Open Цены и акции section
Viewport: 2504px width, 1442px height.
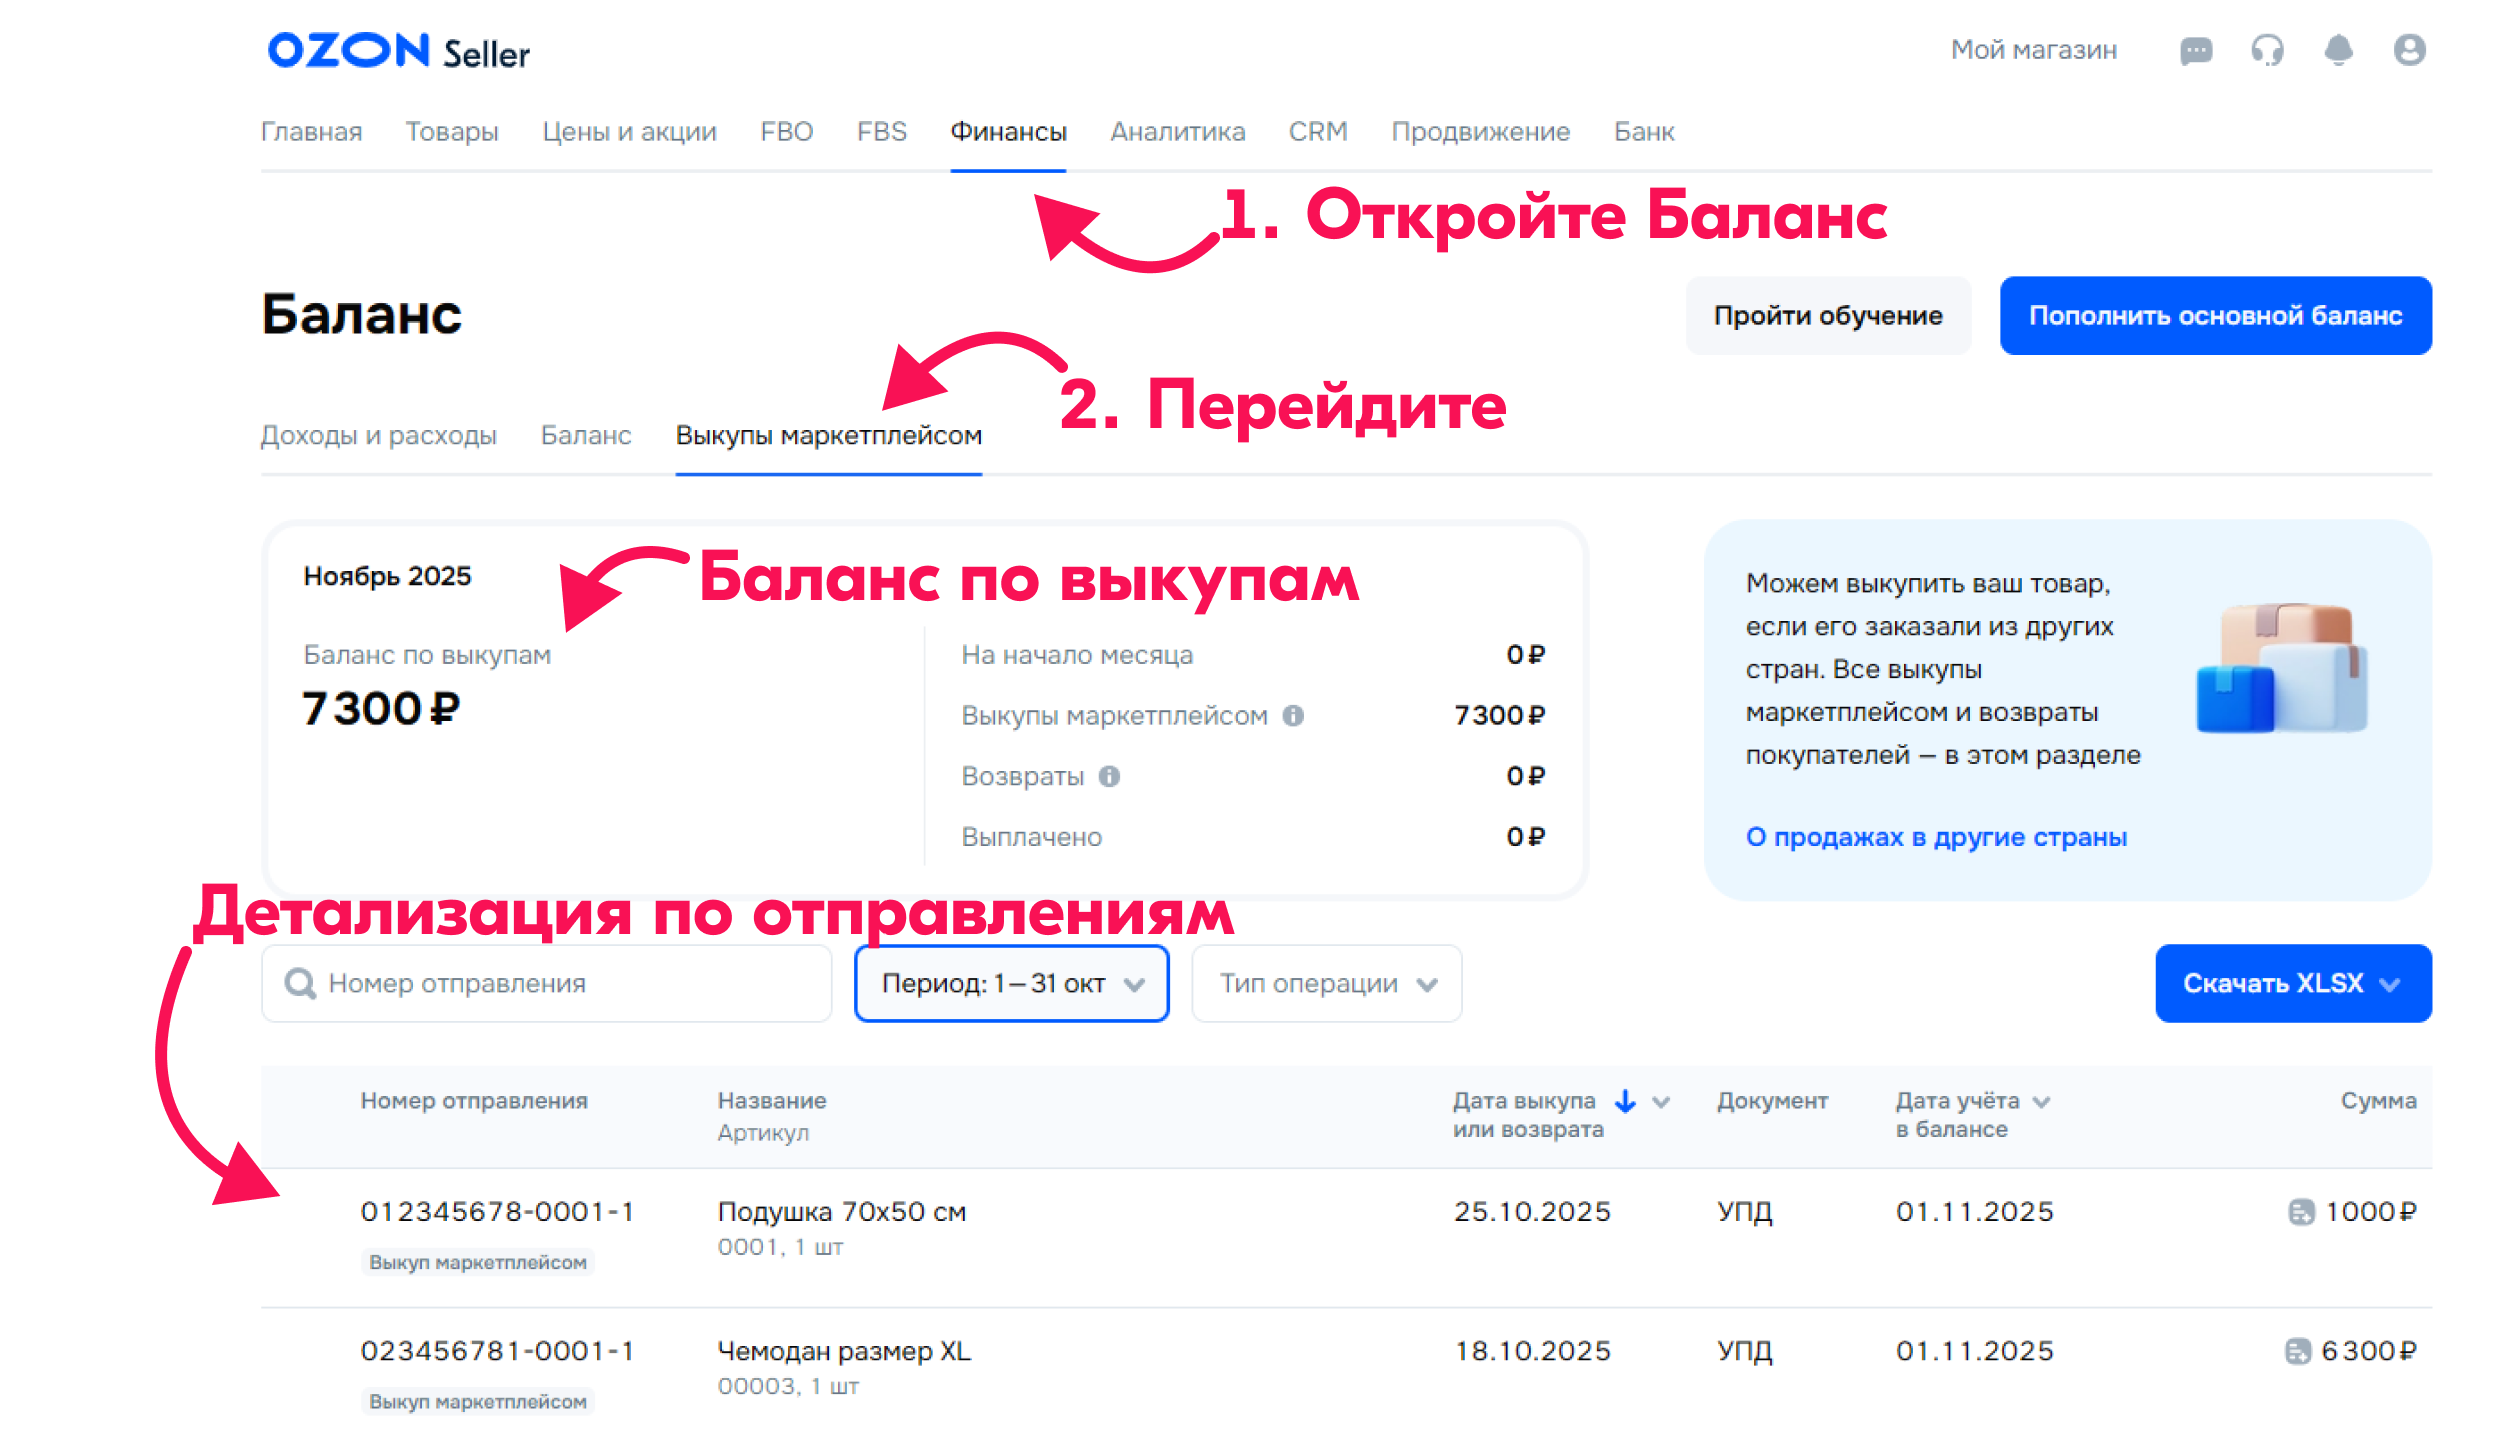[629, 132]
